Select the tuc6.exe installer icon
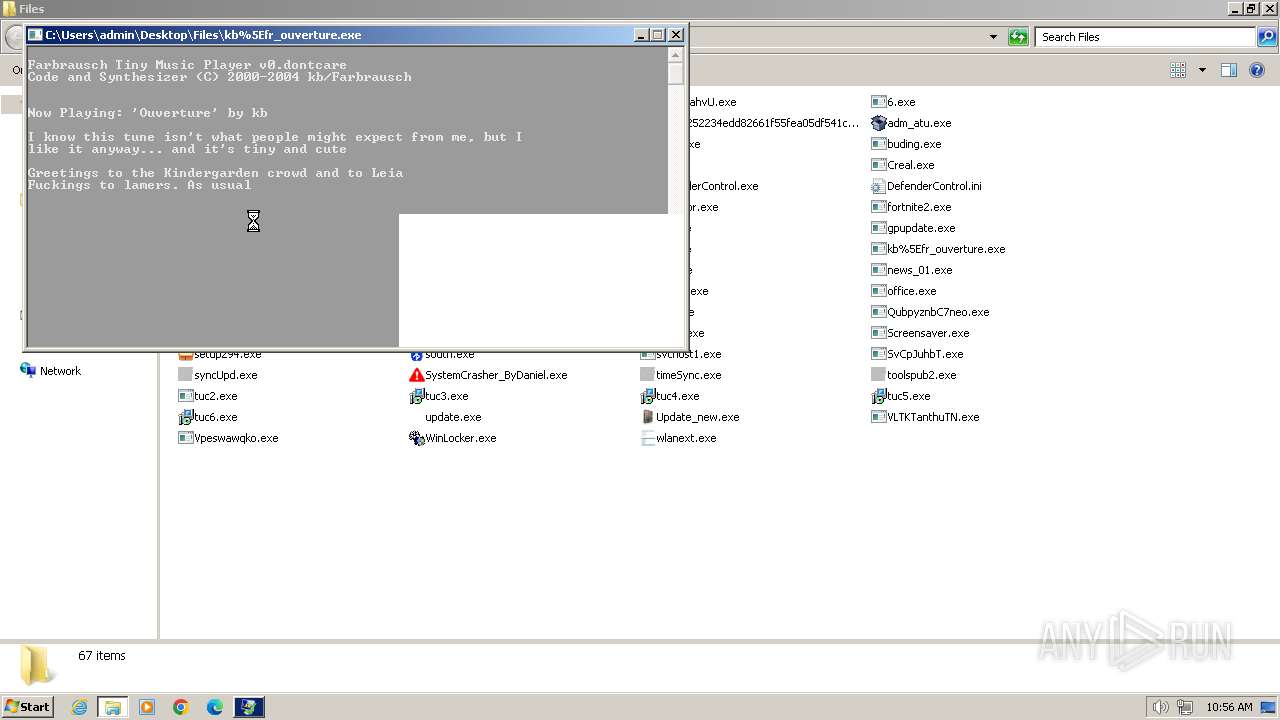This screenshot has width=1280, height=720. point(186,417)
